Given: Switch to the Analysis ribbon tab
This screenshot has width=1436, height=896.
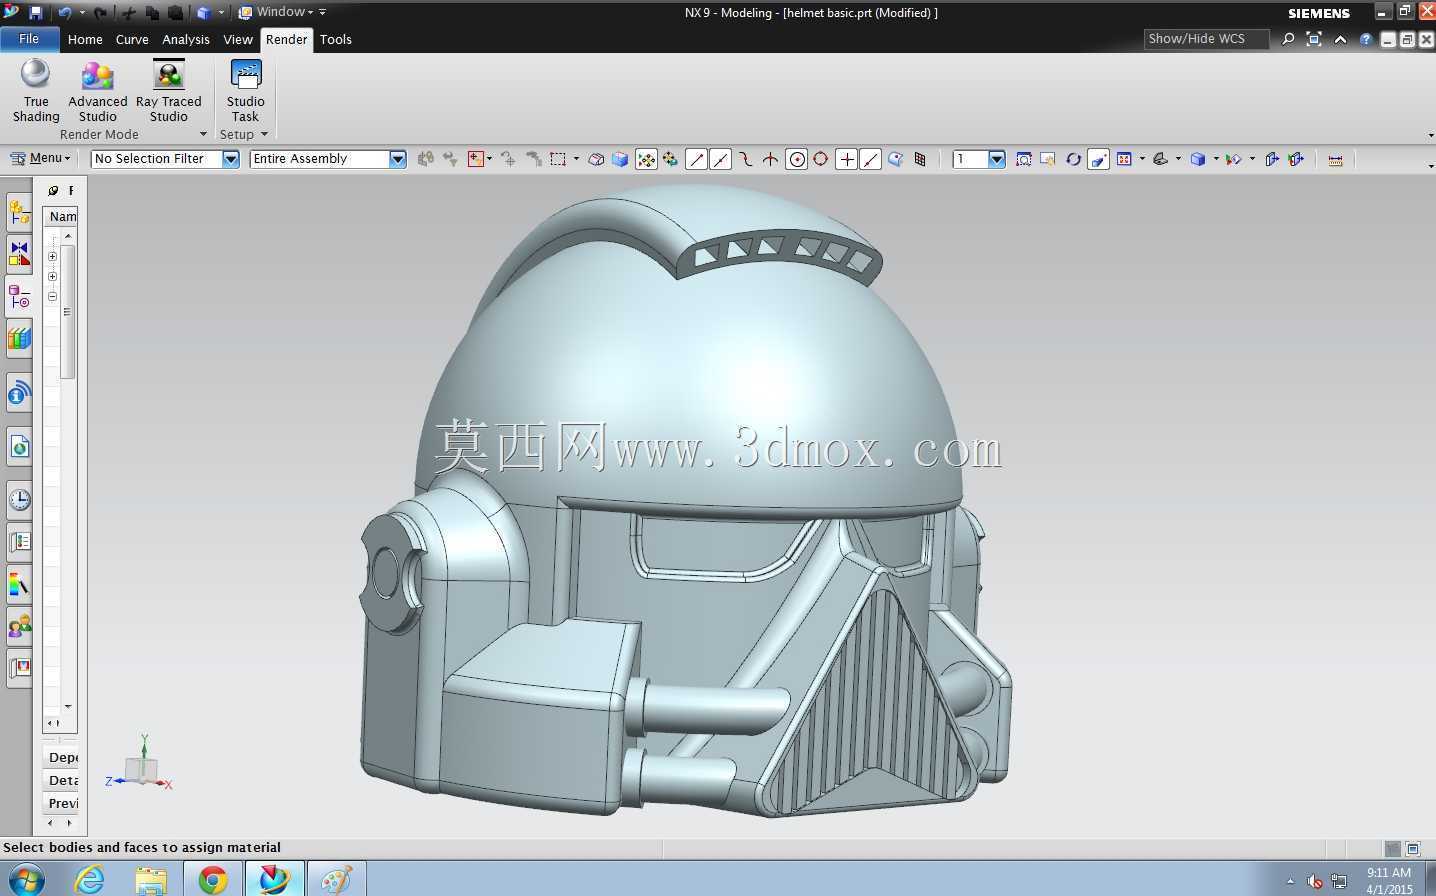Looking at the screenshot, I should coord(186,40).
